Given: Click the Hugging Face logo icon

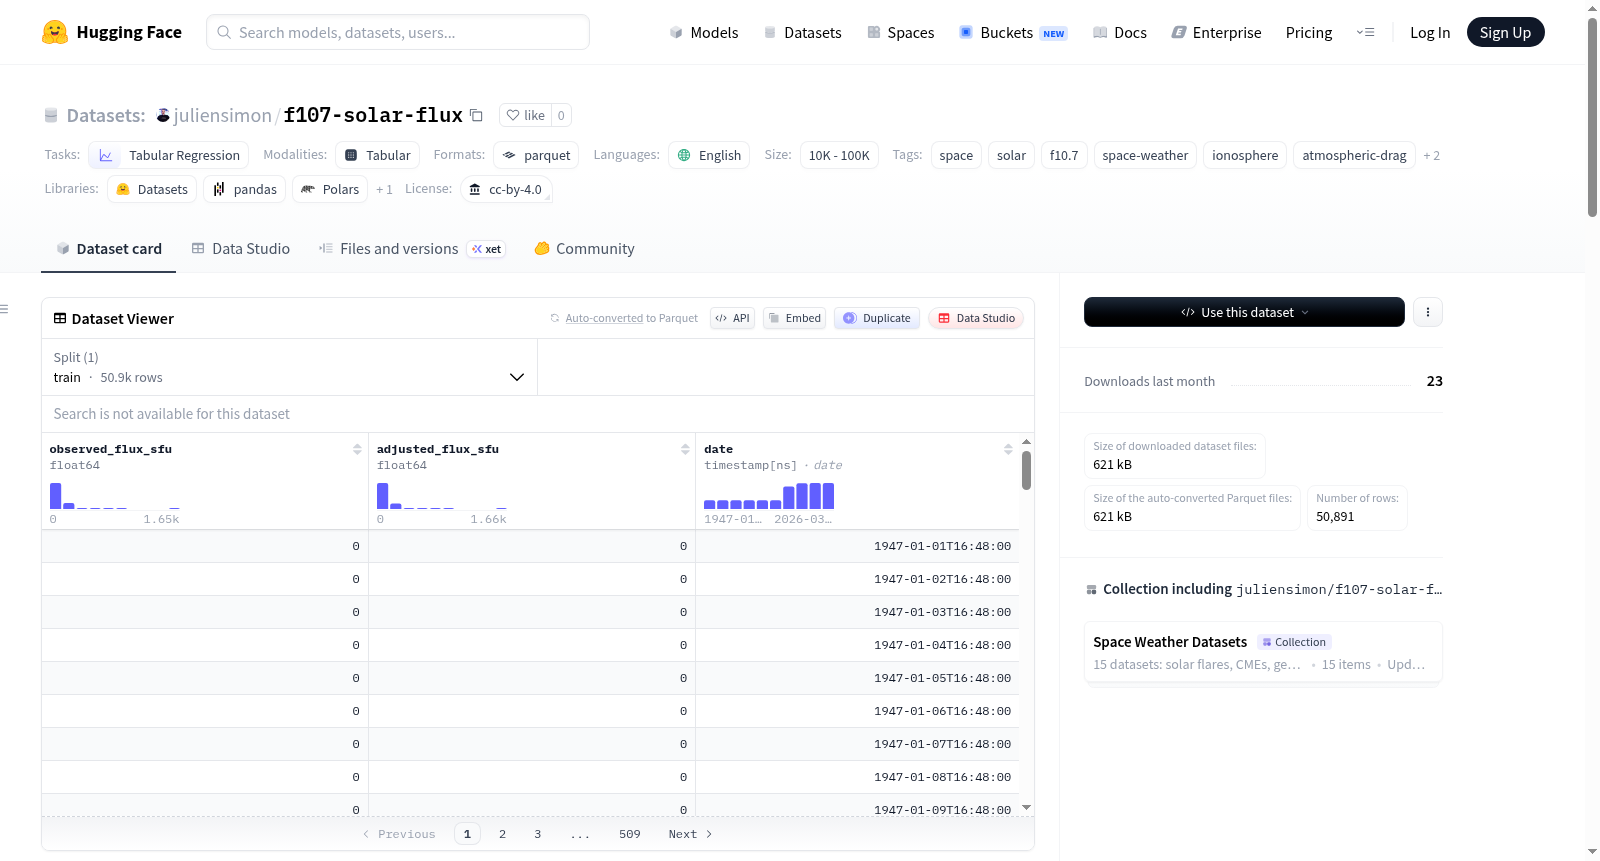Looking at the screenshot, I should [55, 32].
